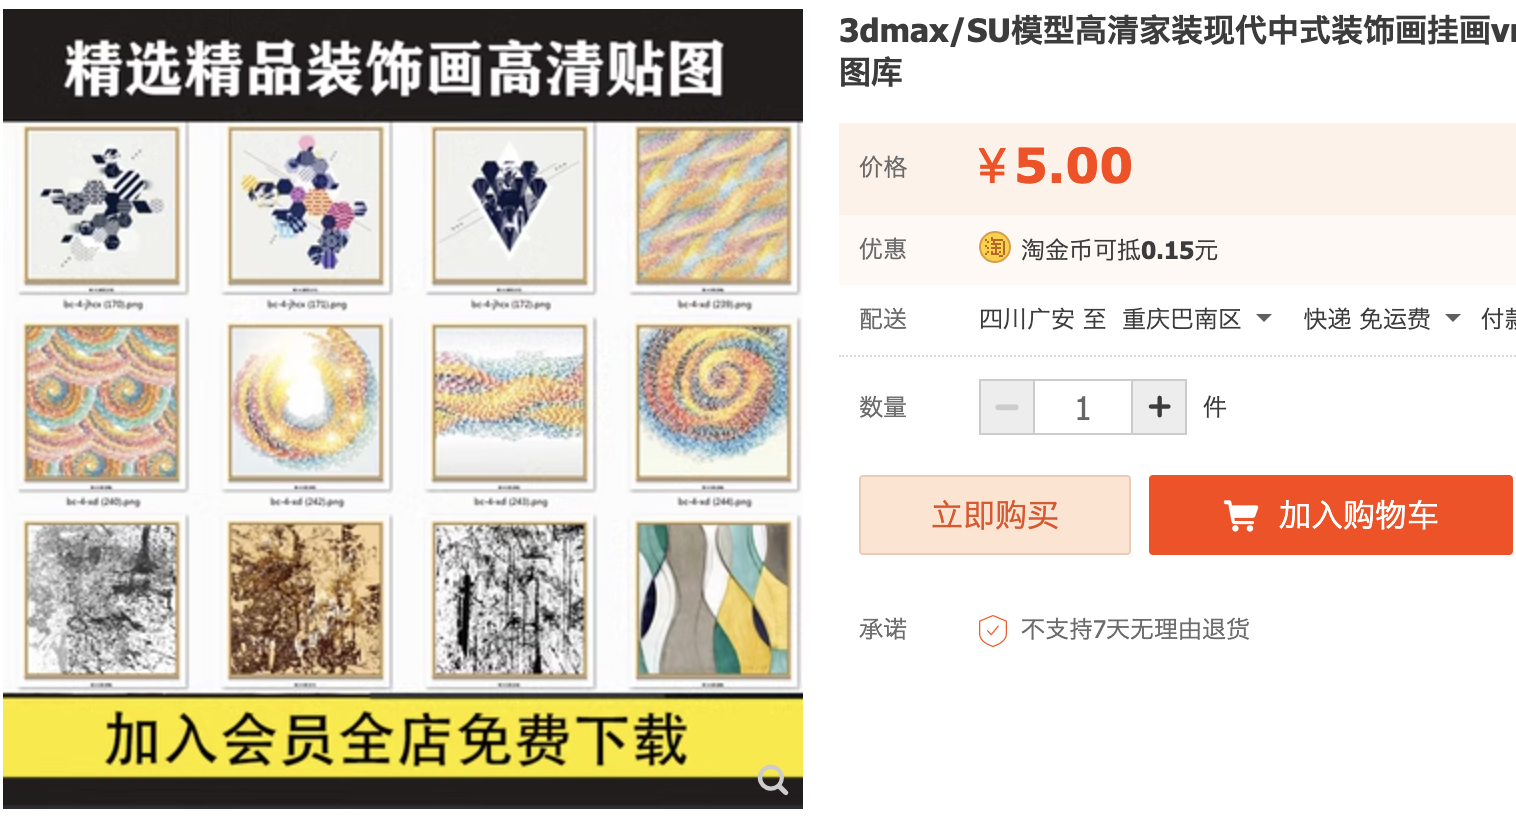The height and width of the screenshot is (816, 1516).
Task: Click the 淘金币可抵0.15元 discount text
Action: click(x=1119, y=250)
